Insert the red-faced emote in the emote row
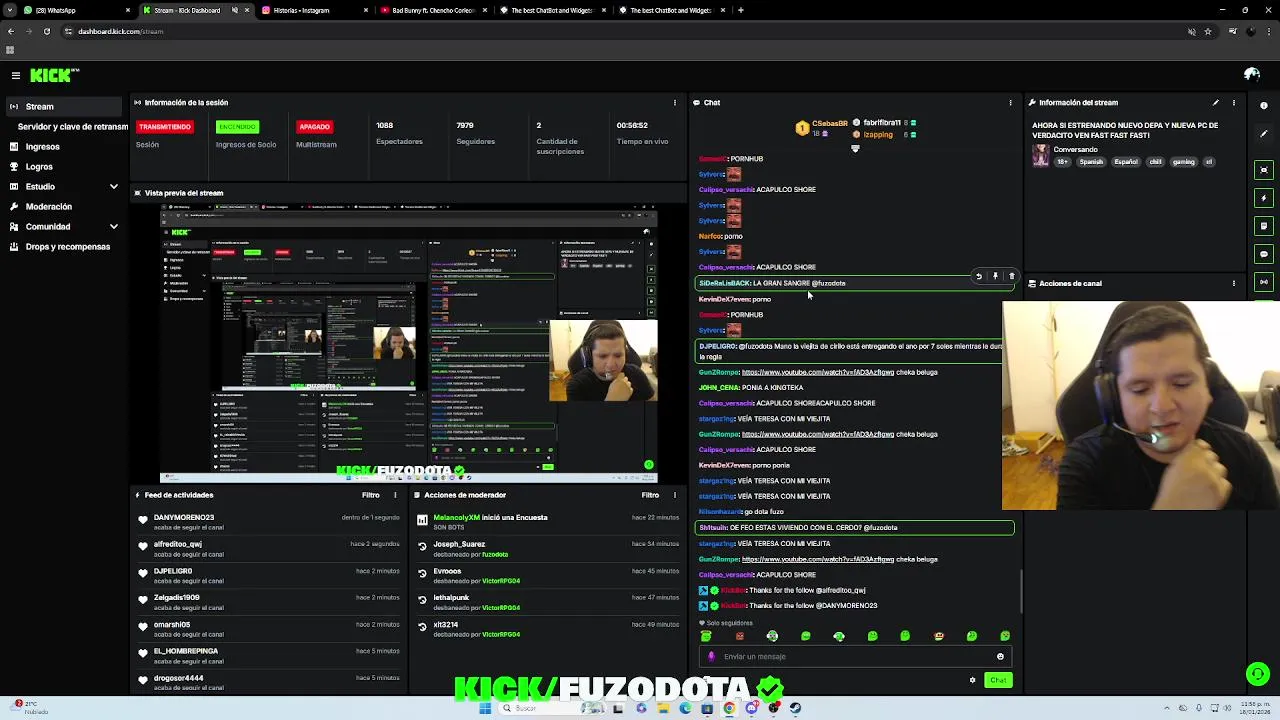Screen dimensions: 1280x720 coord(740,636)
